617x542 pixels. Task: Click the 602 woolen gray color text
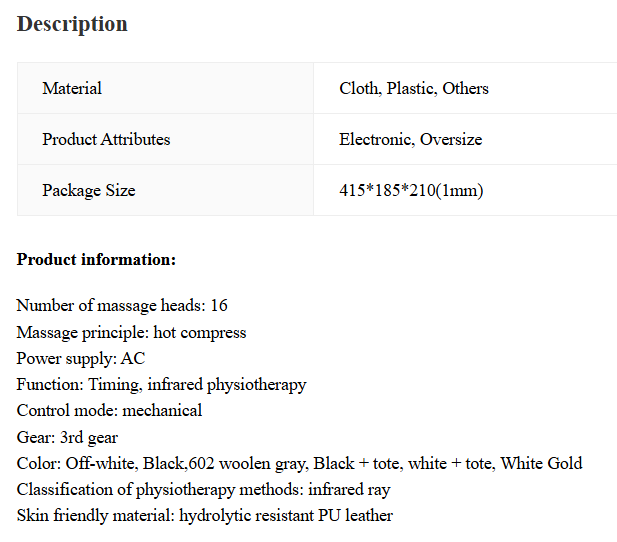(x=248, y=464)
